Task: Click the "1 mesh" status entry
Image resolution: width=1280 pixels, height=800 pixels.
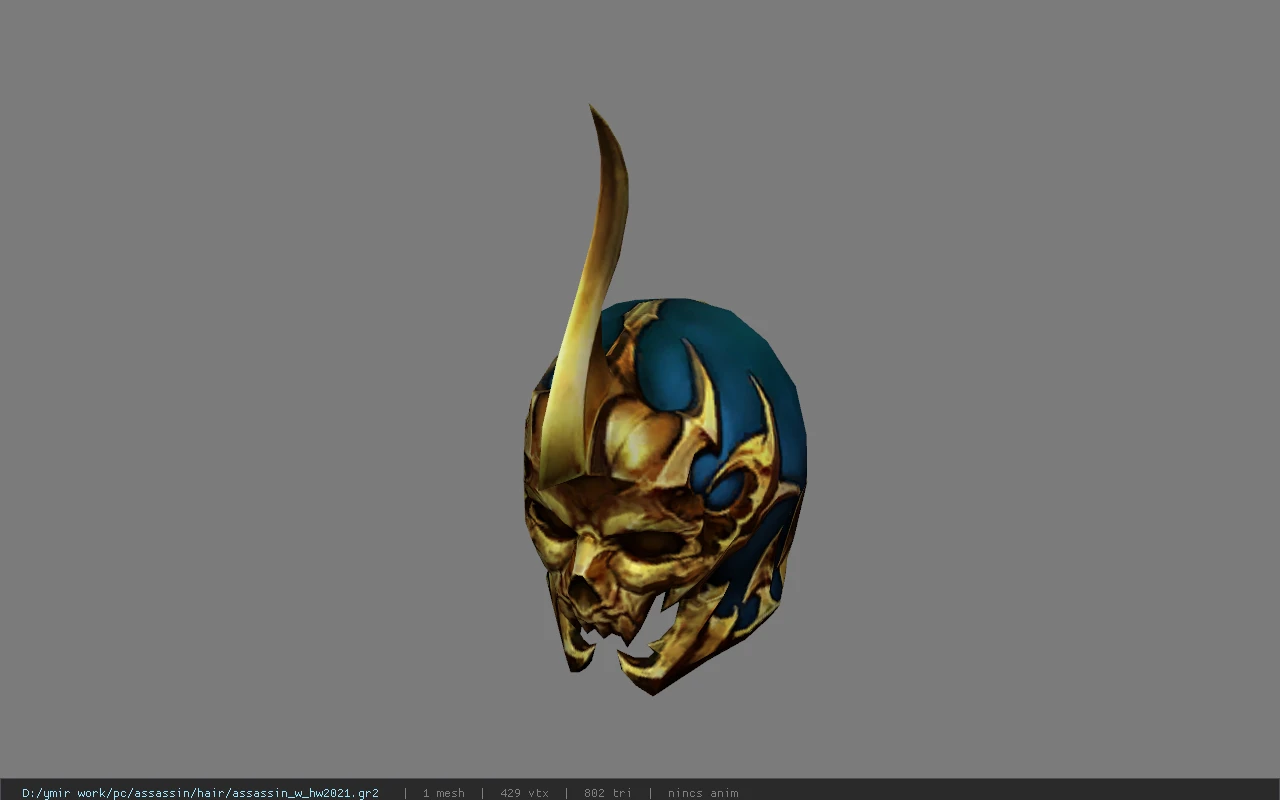Action: [443, 793]
